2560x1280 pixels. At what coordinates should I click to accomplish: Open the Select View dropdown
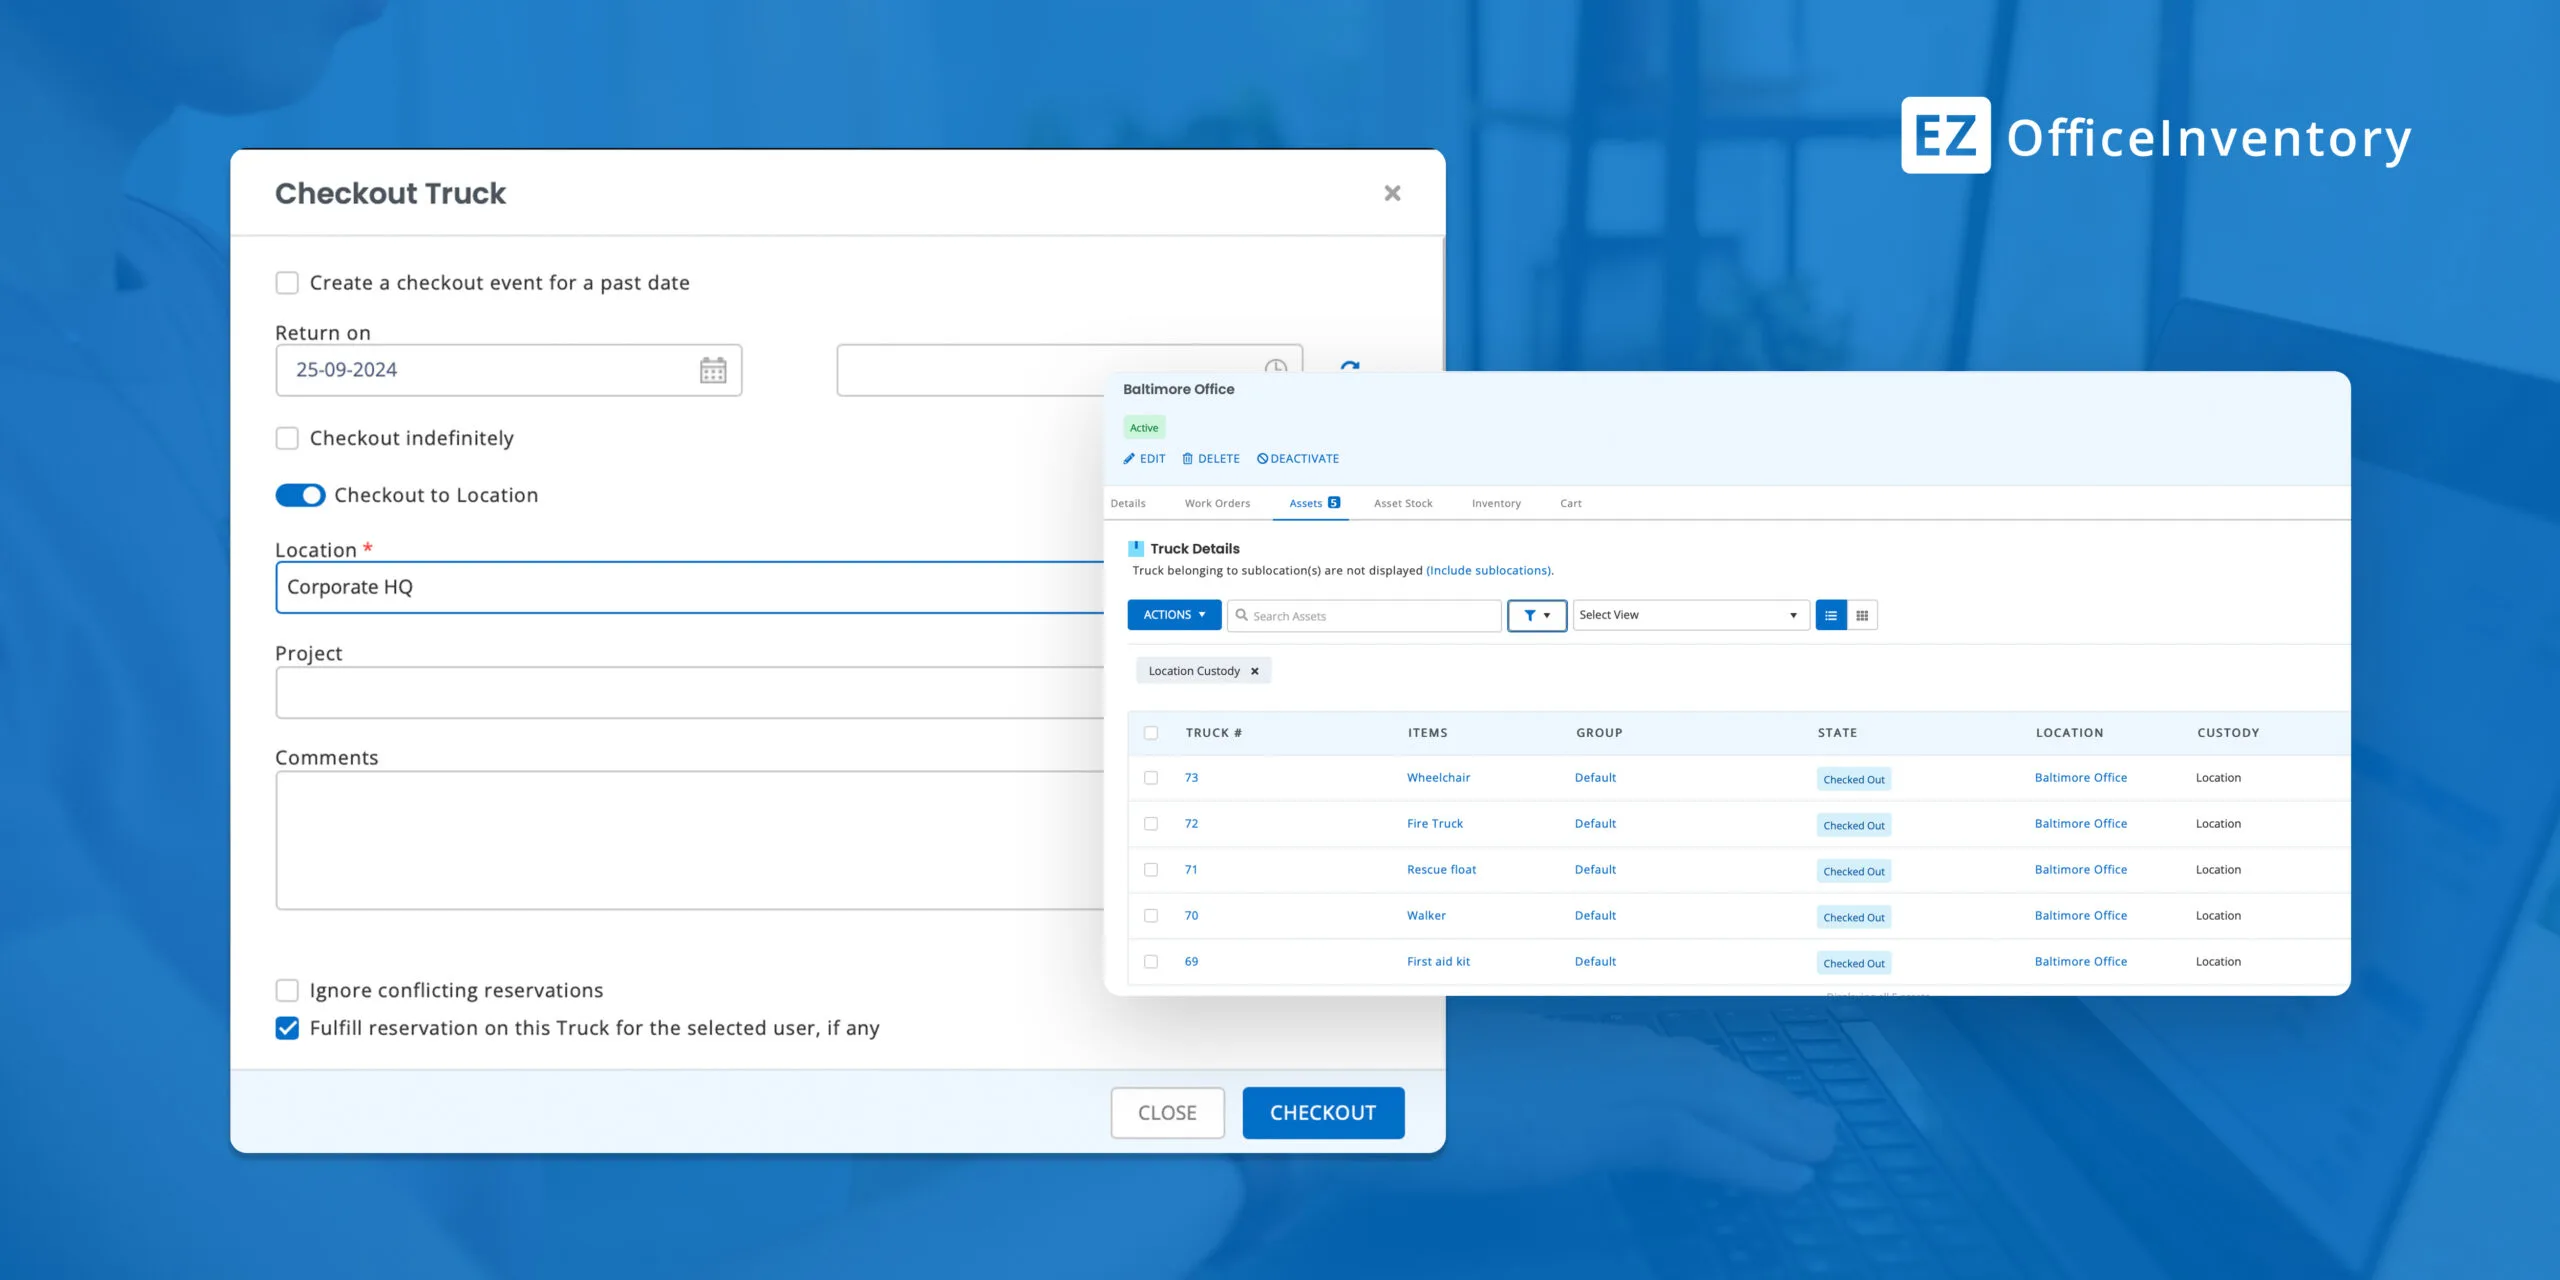coord(1690,615)
